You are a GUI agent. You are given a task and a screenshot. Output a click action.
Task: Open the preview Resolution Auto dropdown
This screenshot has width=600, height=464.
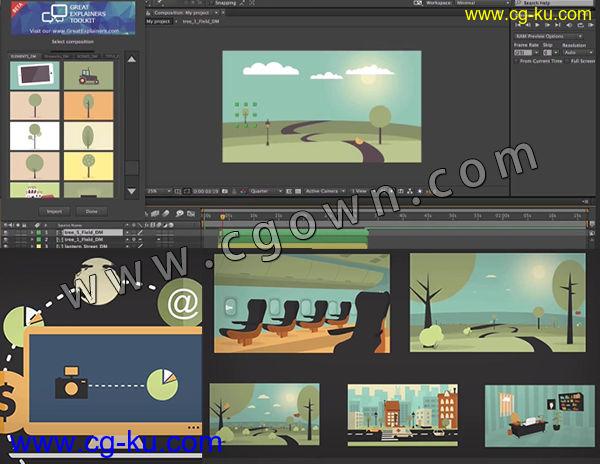click(x=578, y=52)
